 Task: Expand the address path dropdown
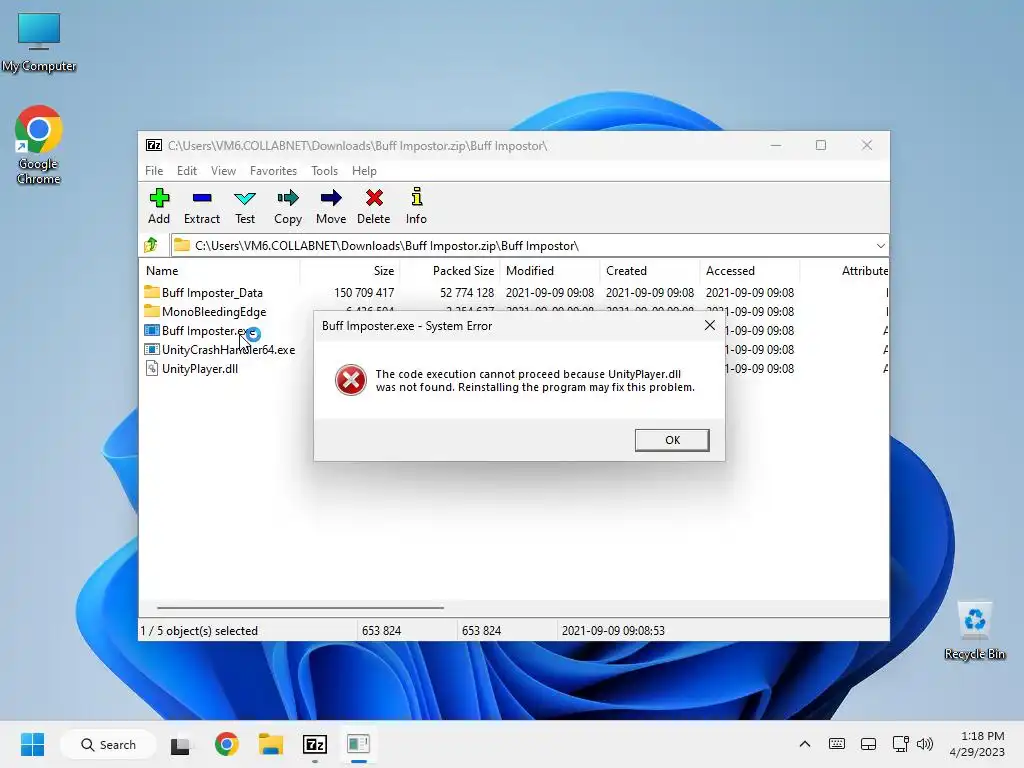pos(880,246)
